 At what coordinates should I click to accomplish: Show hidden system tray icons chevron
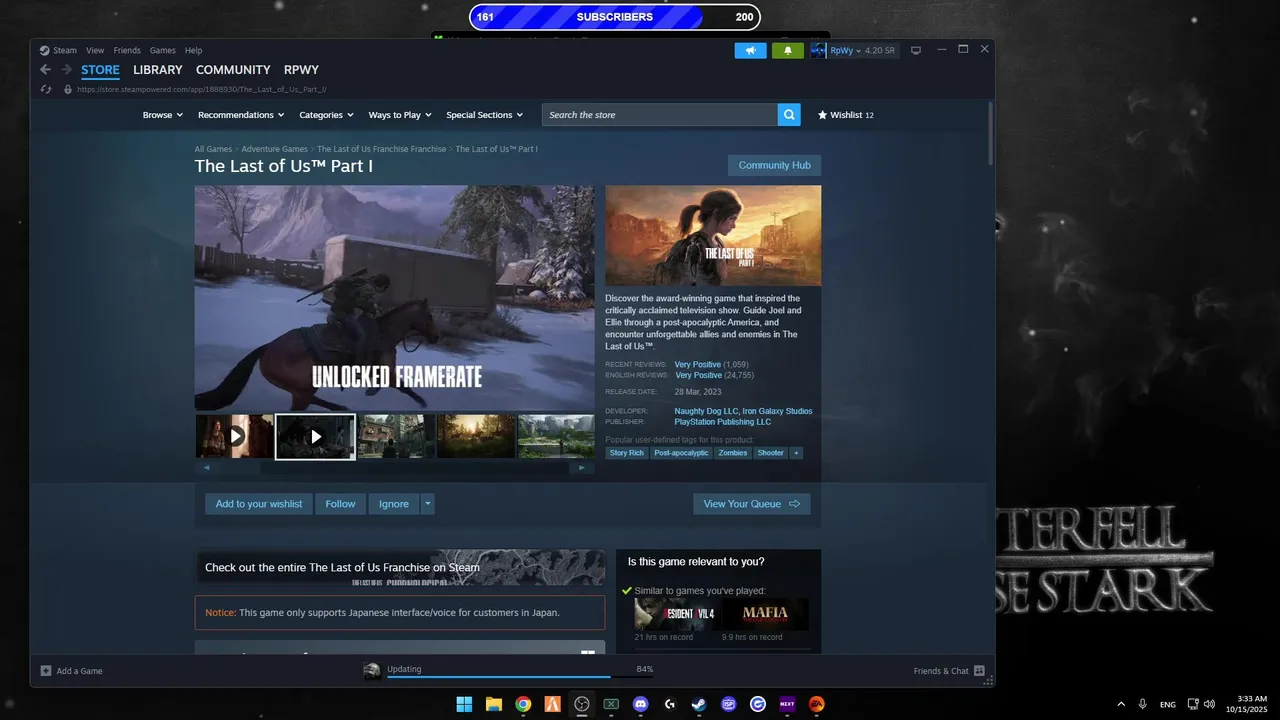pyautogui.click(x=1120, y=704)
